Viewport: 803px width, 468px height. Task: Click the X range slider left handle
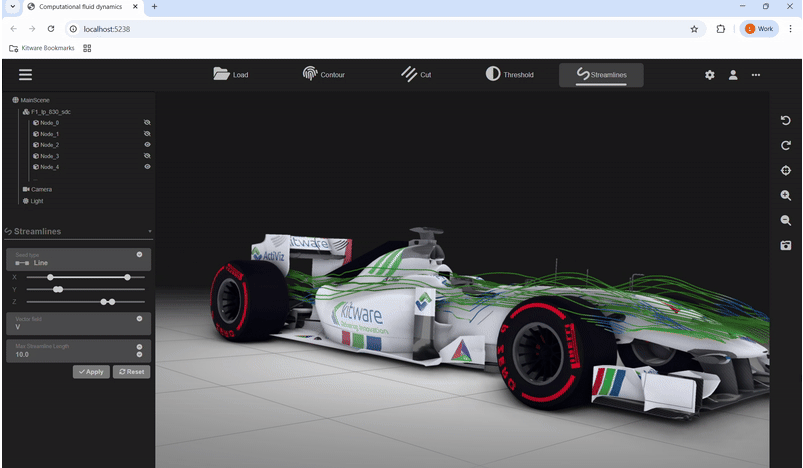(50, 277)
